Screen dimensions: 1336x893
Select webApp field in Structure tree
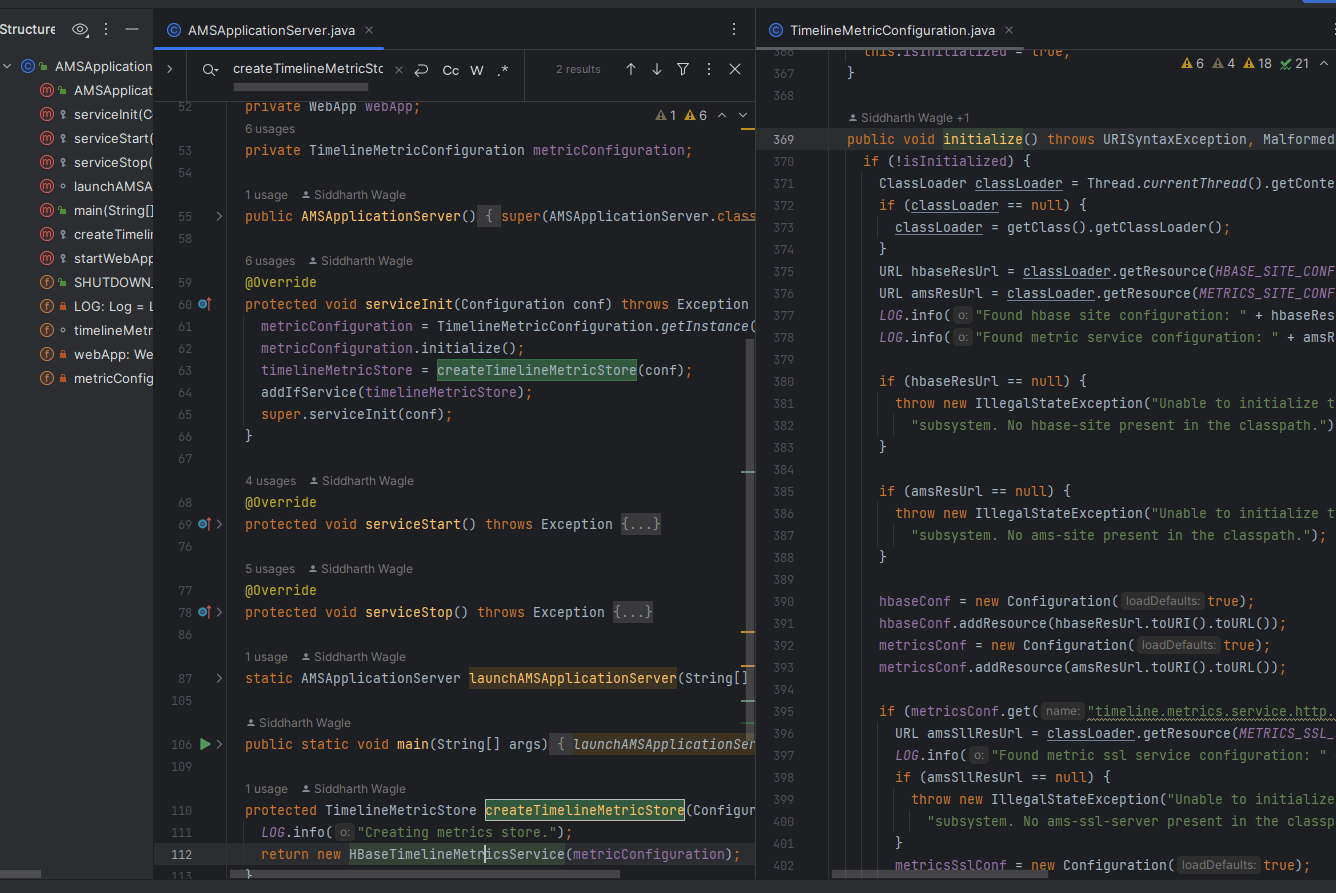point(113,354)
